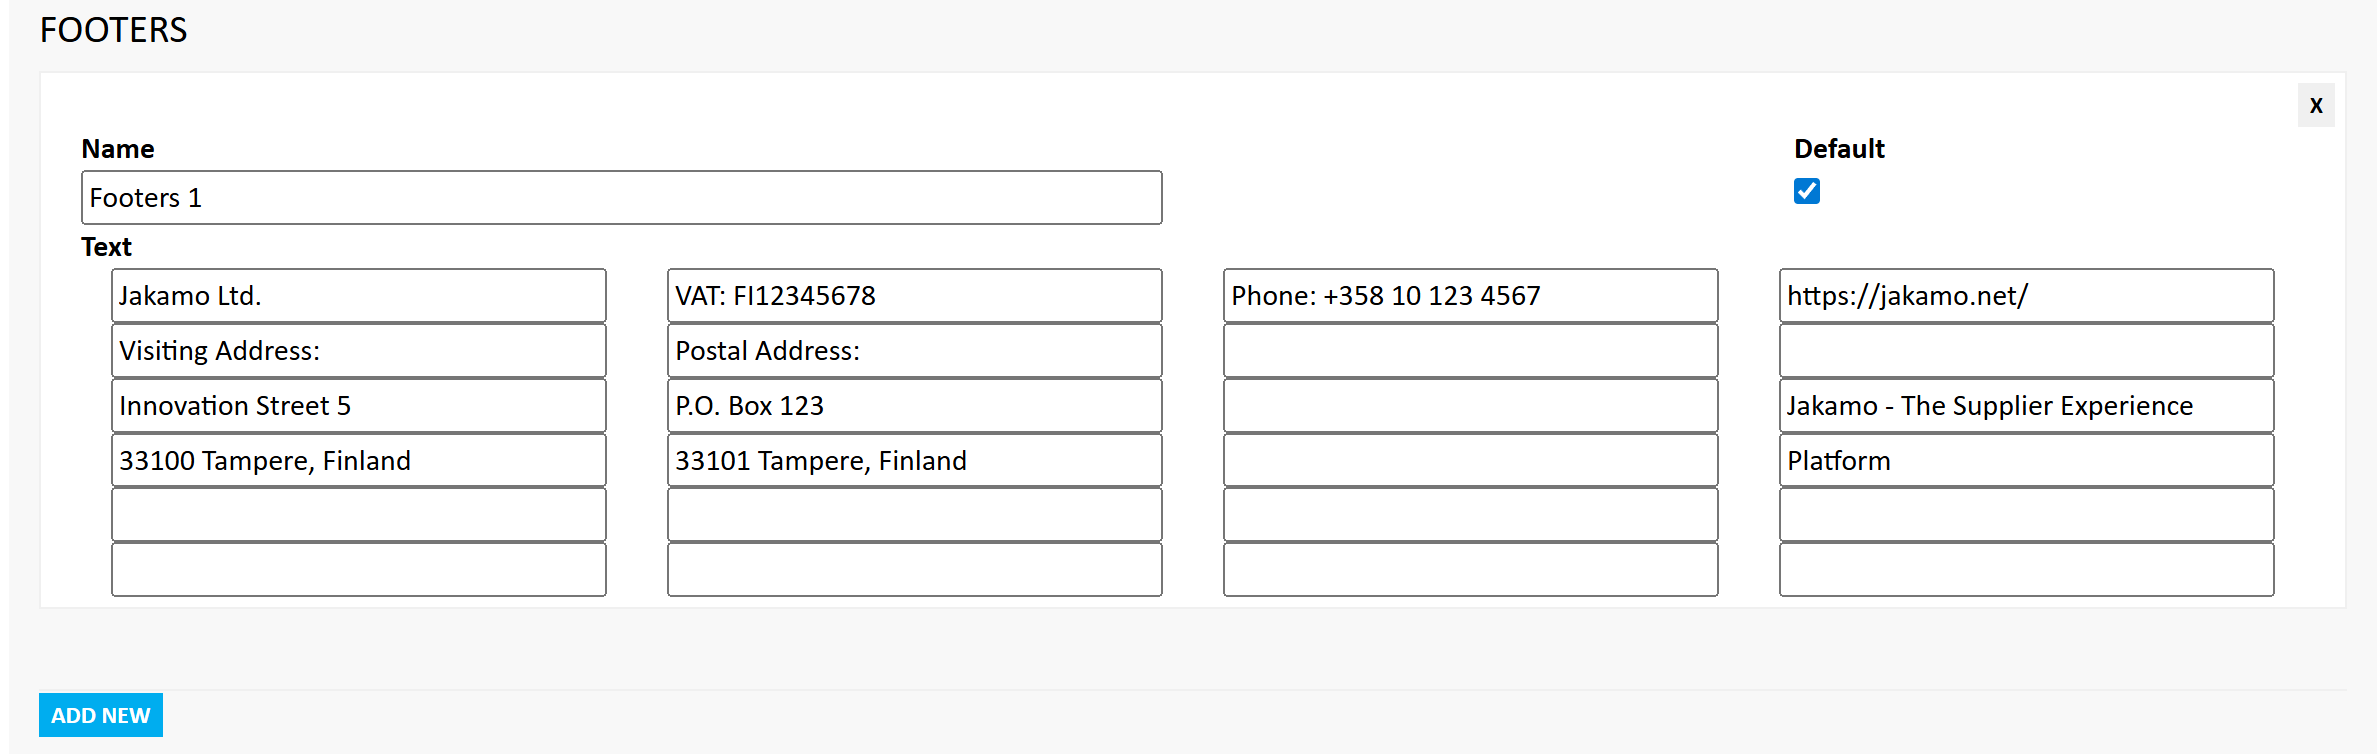
Task: Click the 33101 Tampere, Finland field
Action: [x=915, y=460]
